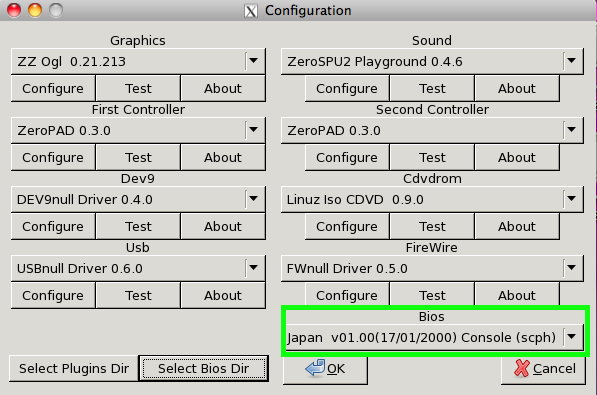This screenshot has height=395, width=597.
Task: Open About for First Controller
Action: [x=223, y=157]
